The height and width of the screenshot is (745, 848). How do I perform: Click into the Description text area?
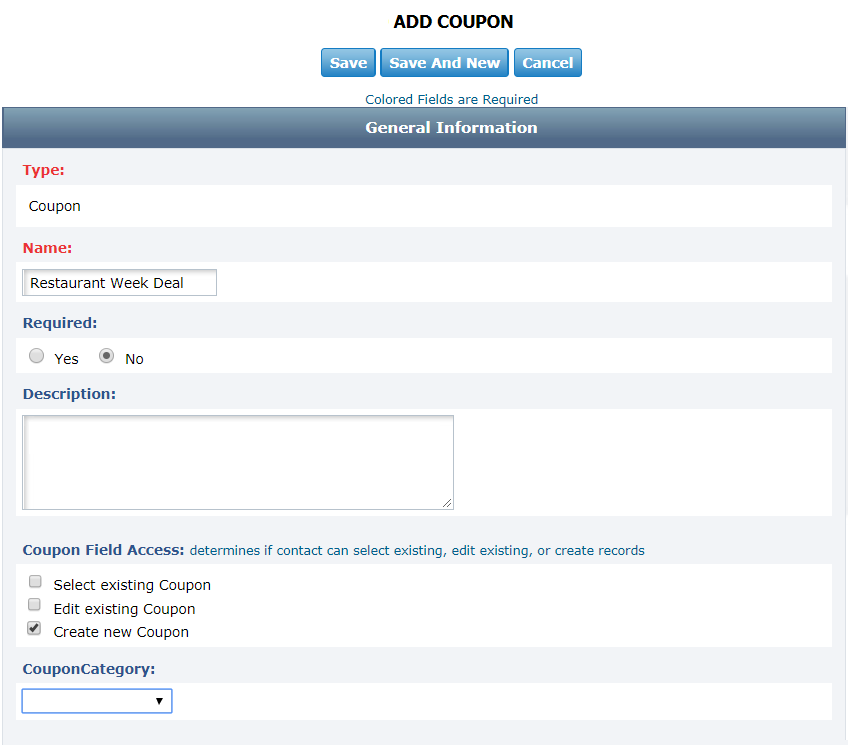[x=238, y=462]
